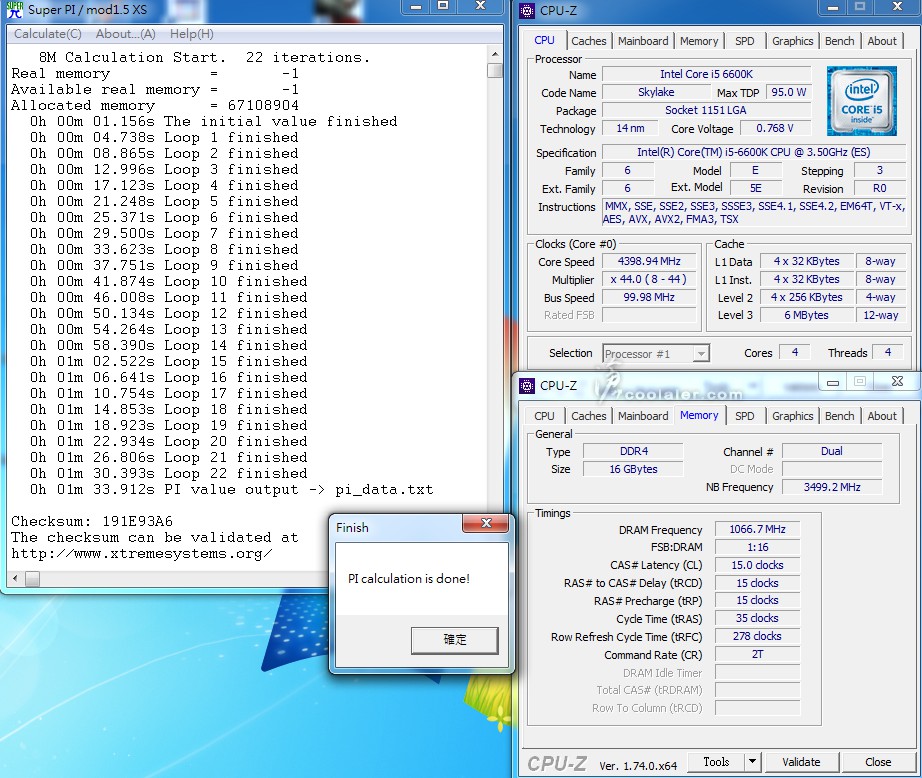Click the Multiplier value x 44.0 (8 - 44)
Viewport: 922px width, 778px height.
tap(649, 279)
